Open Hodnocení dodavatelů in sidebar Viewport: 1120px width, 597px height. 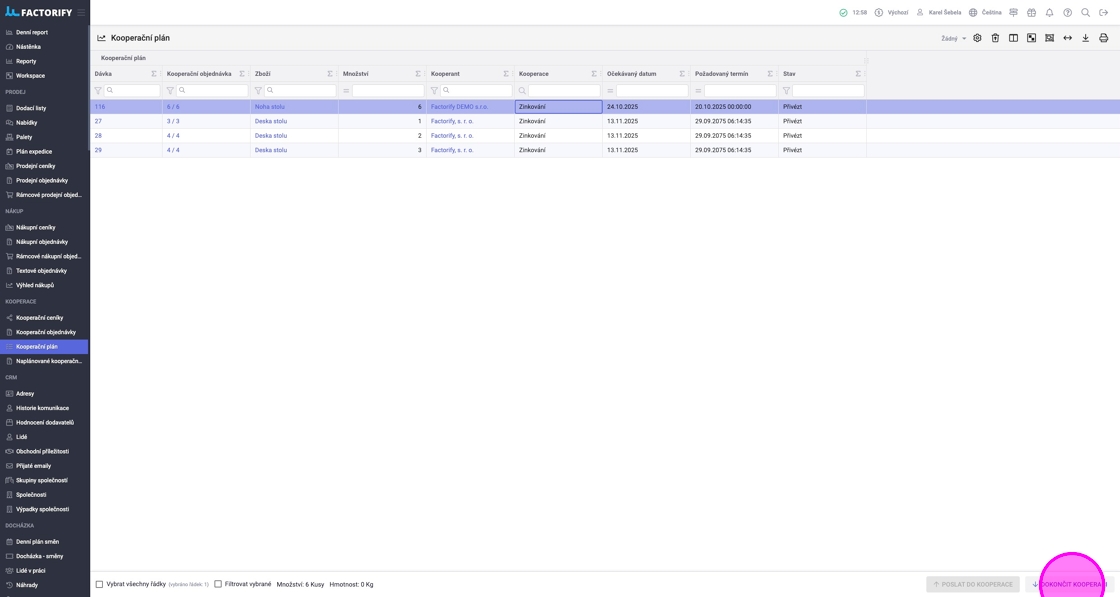(x=44, y=422)
